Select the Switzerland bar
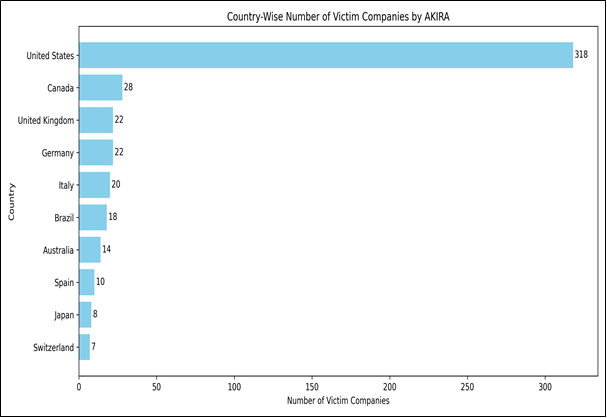Viewport: 607px width, 418px height. click(84, 347)
